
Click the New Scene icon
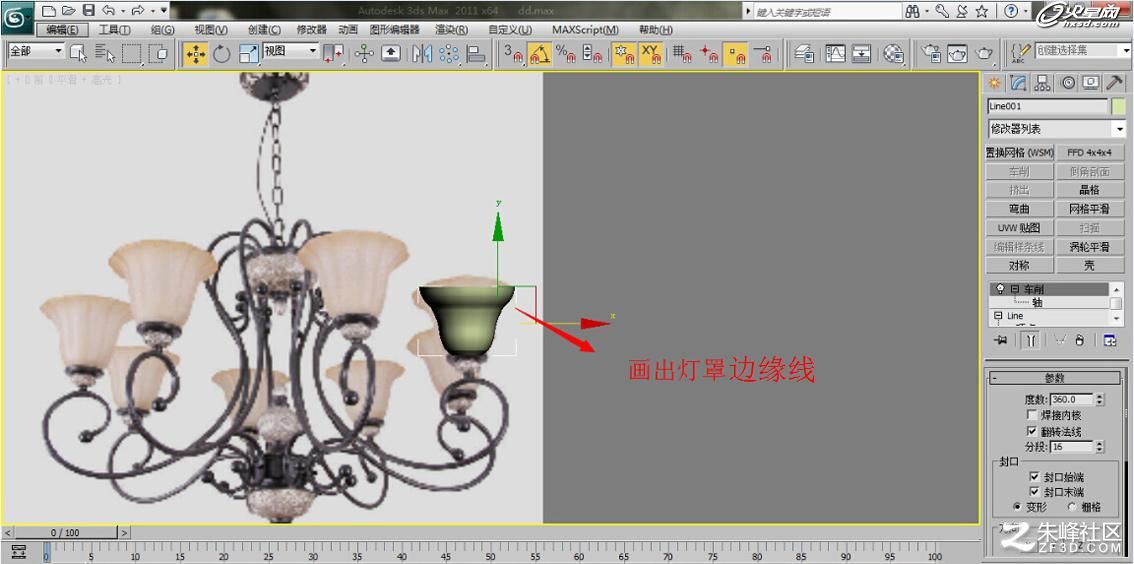pyautogui.click(x=48, y=11)
